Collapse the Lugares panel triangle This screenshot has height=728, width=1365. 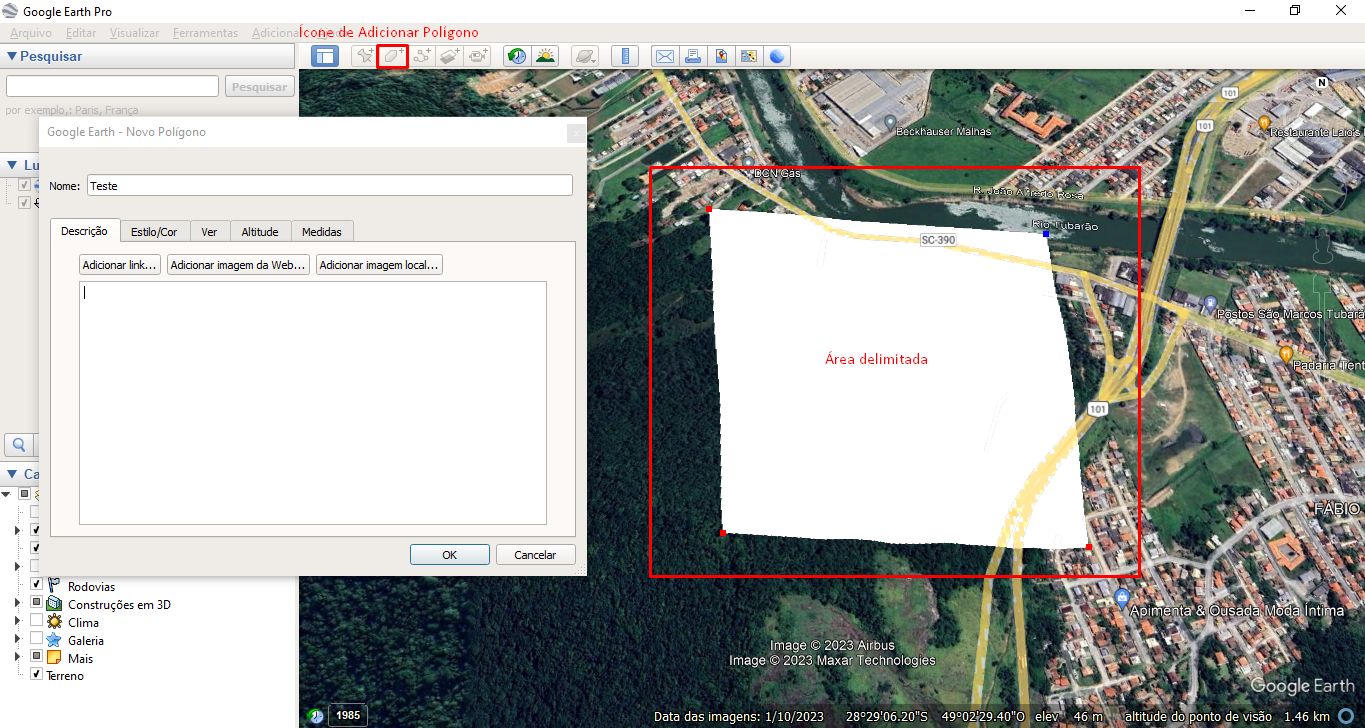[11, 165]
